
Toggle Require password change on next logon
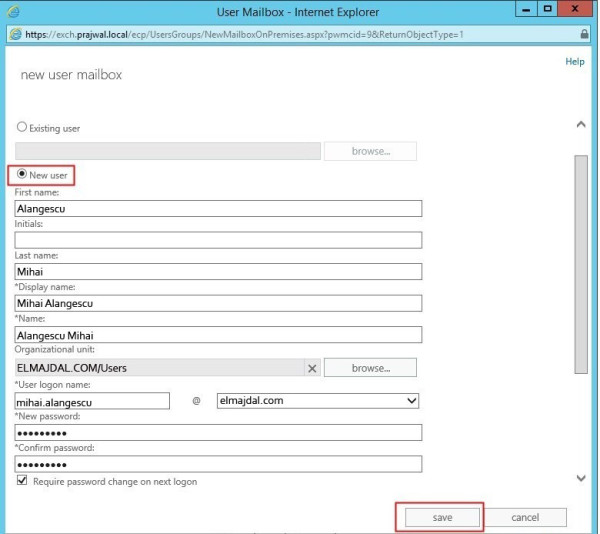pos(22,482)
